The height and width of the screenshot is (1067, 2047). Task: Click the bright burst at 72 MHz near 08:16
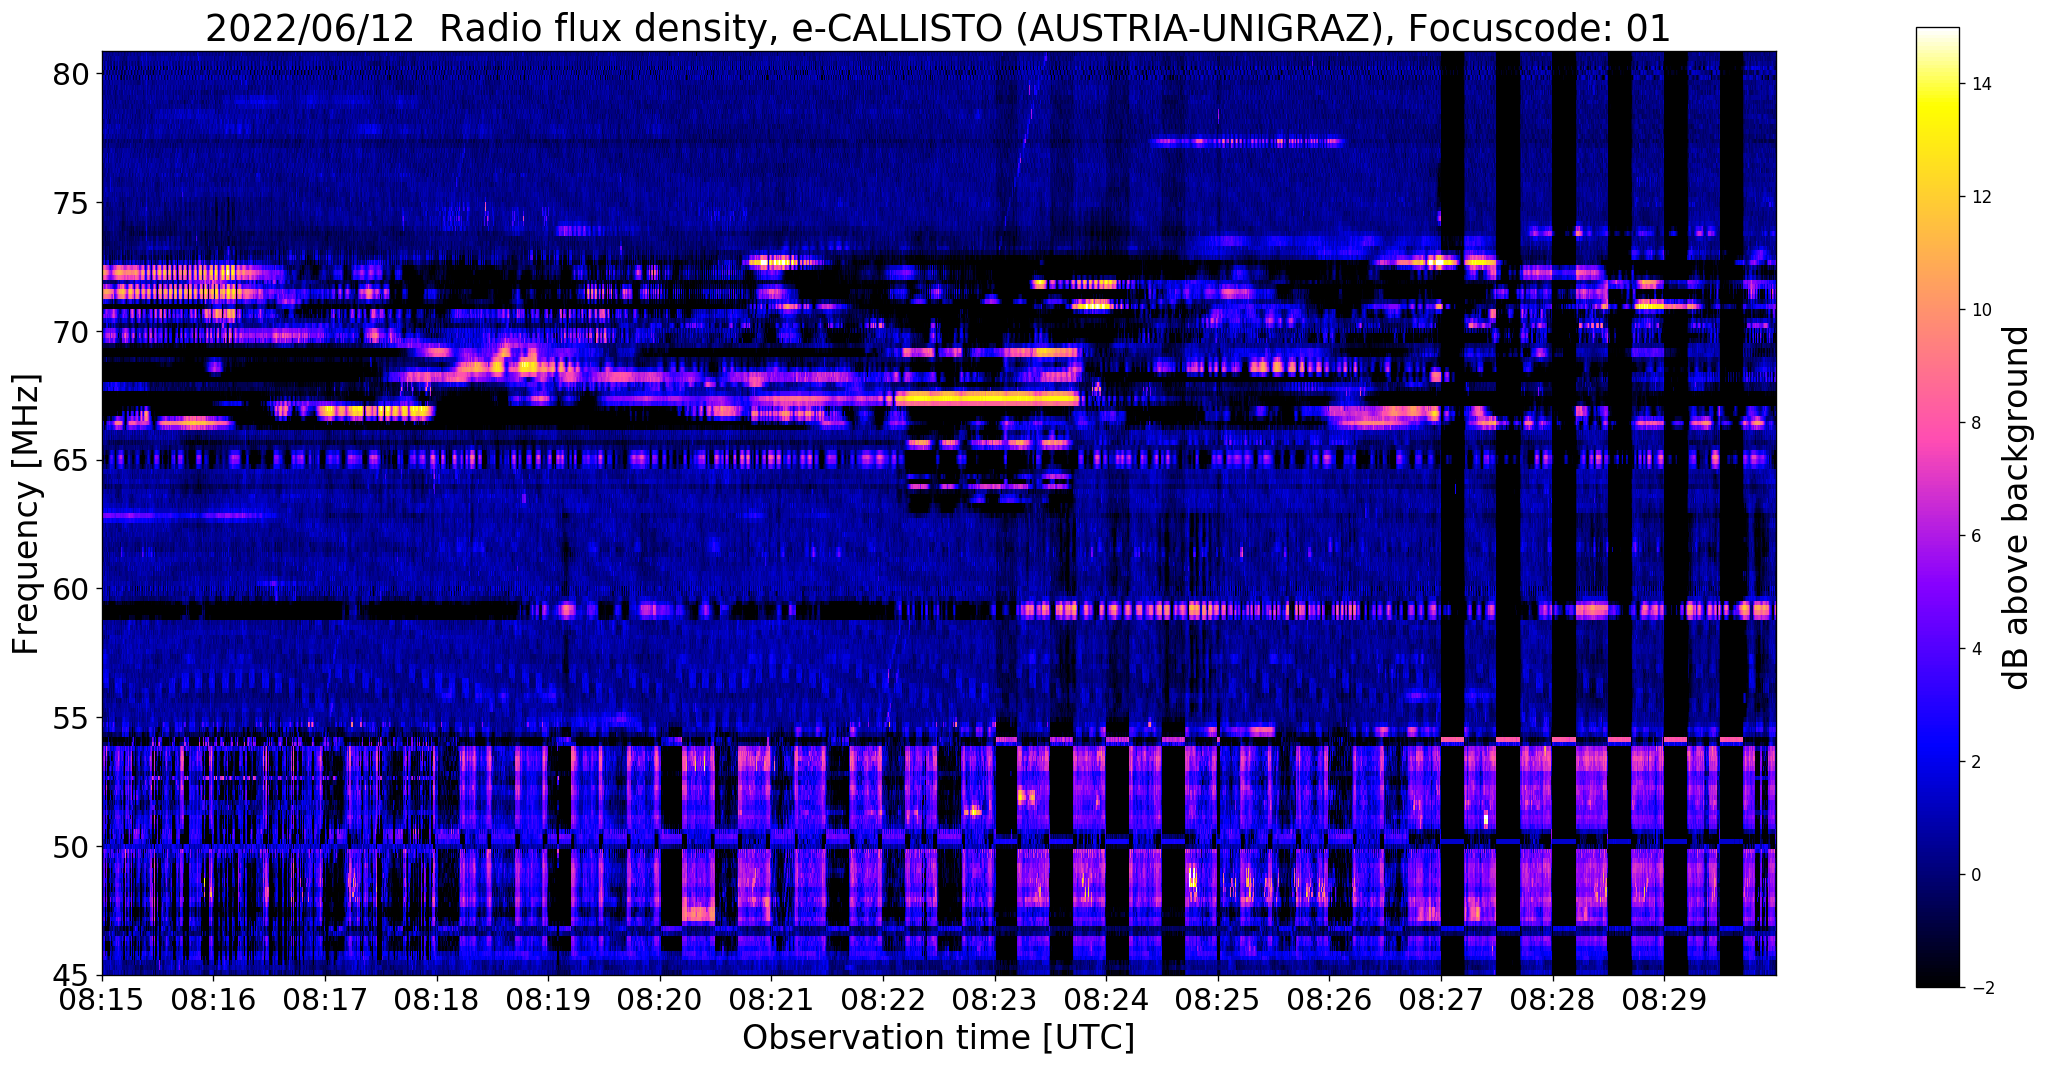tap(185, 272)
